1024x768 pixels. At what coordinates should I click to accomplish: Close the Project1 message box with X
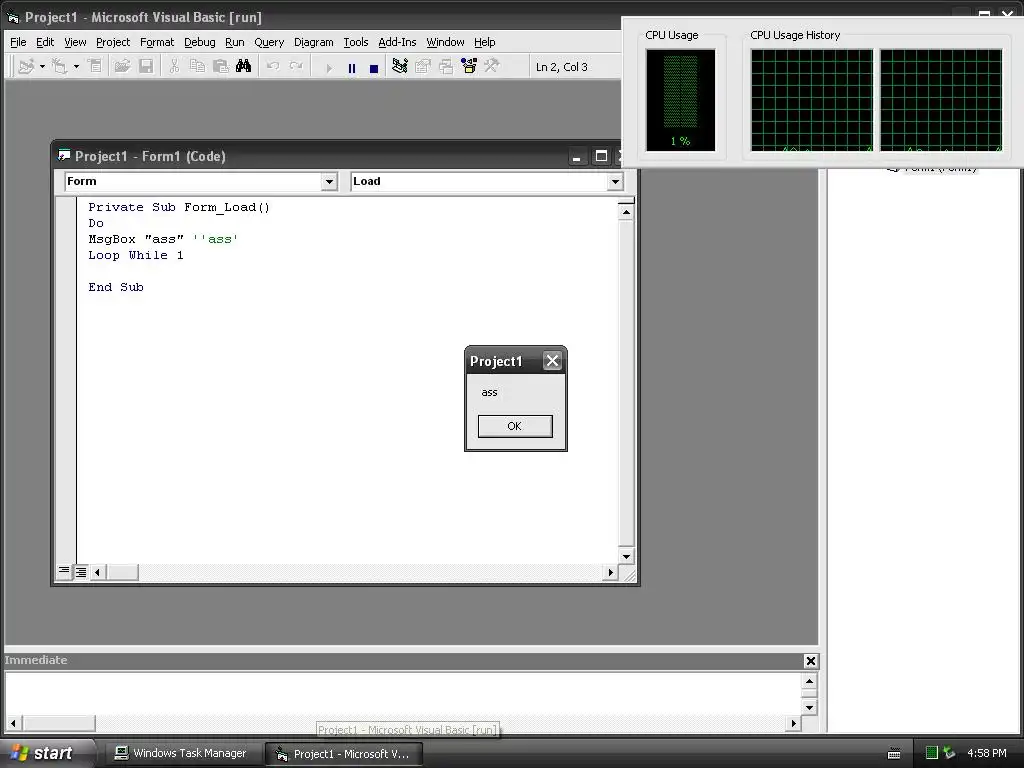click(x=552, y=360)
